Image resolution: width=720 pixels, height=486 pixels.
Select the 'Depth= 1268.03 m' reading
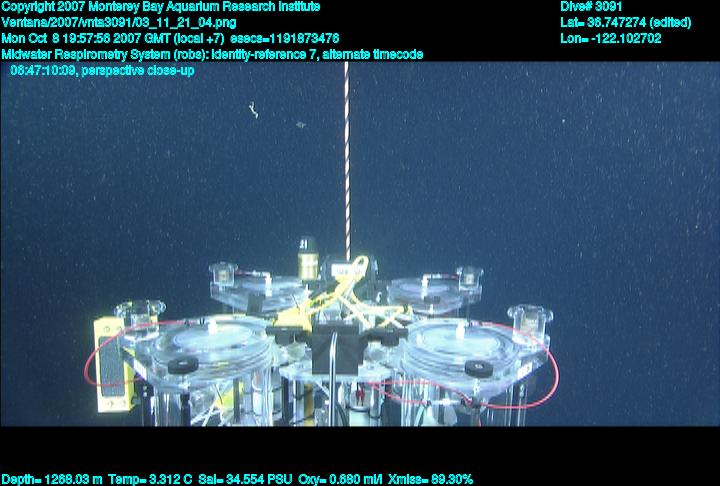(x=52, y=480)
